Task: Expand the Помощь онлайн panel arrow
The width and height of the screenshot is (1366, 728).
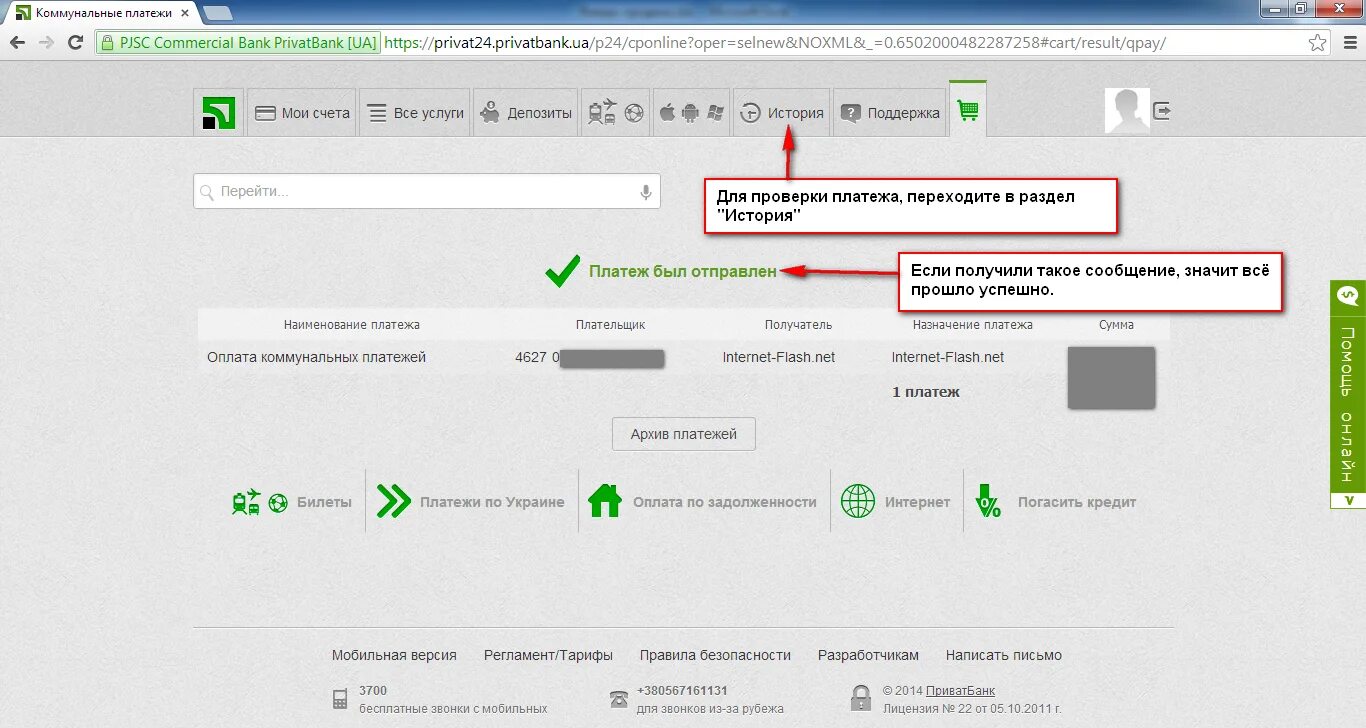Action: pos(1348,500)
